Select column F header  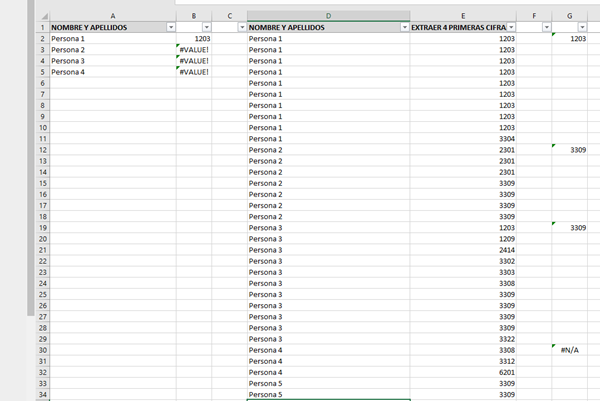534,16
